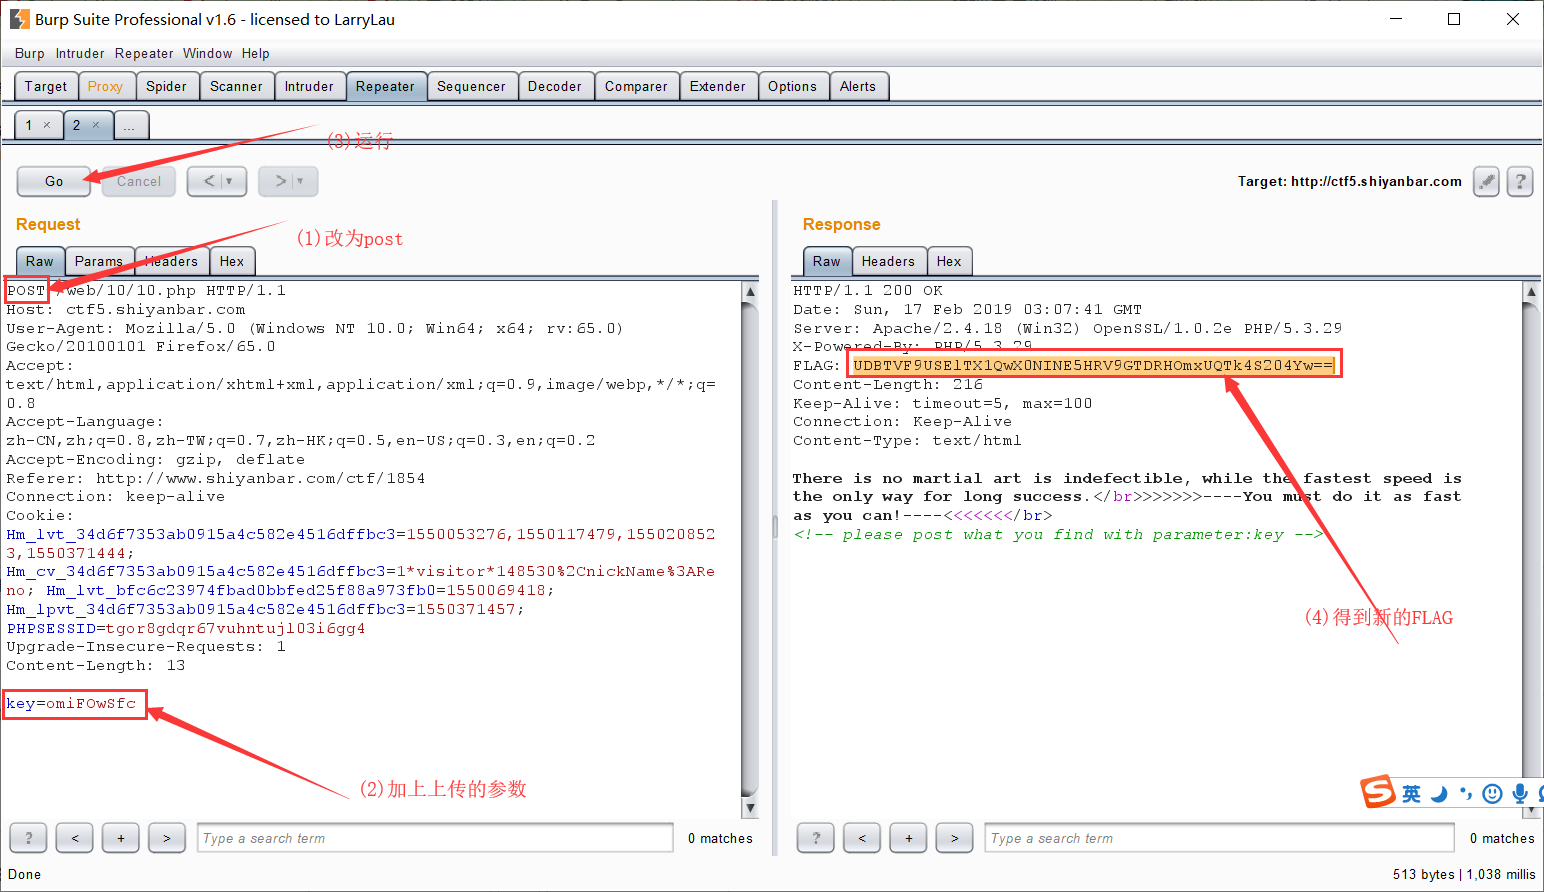
Task: Show the Response Headers view
Action: [888, 261]
